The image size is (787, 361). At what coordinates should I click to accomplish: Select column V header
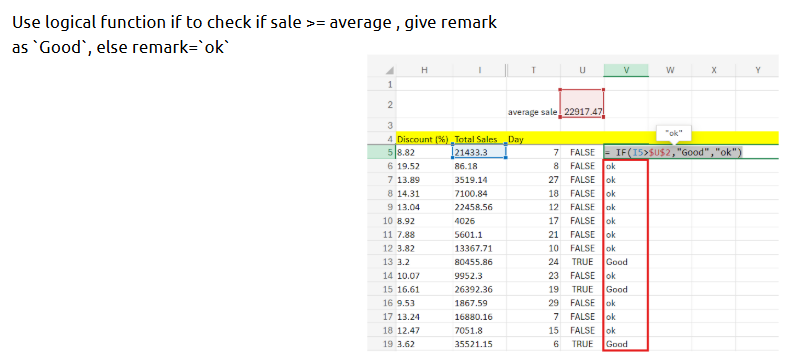pos(626,70)
